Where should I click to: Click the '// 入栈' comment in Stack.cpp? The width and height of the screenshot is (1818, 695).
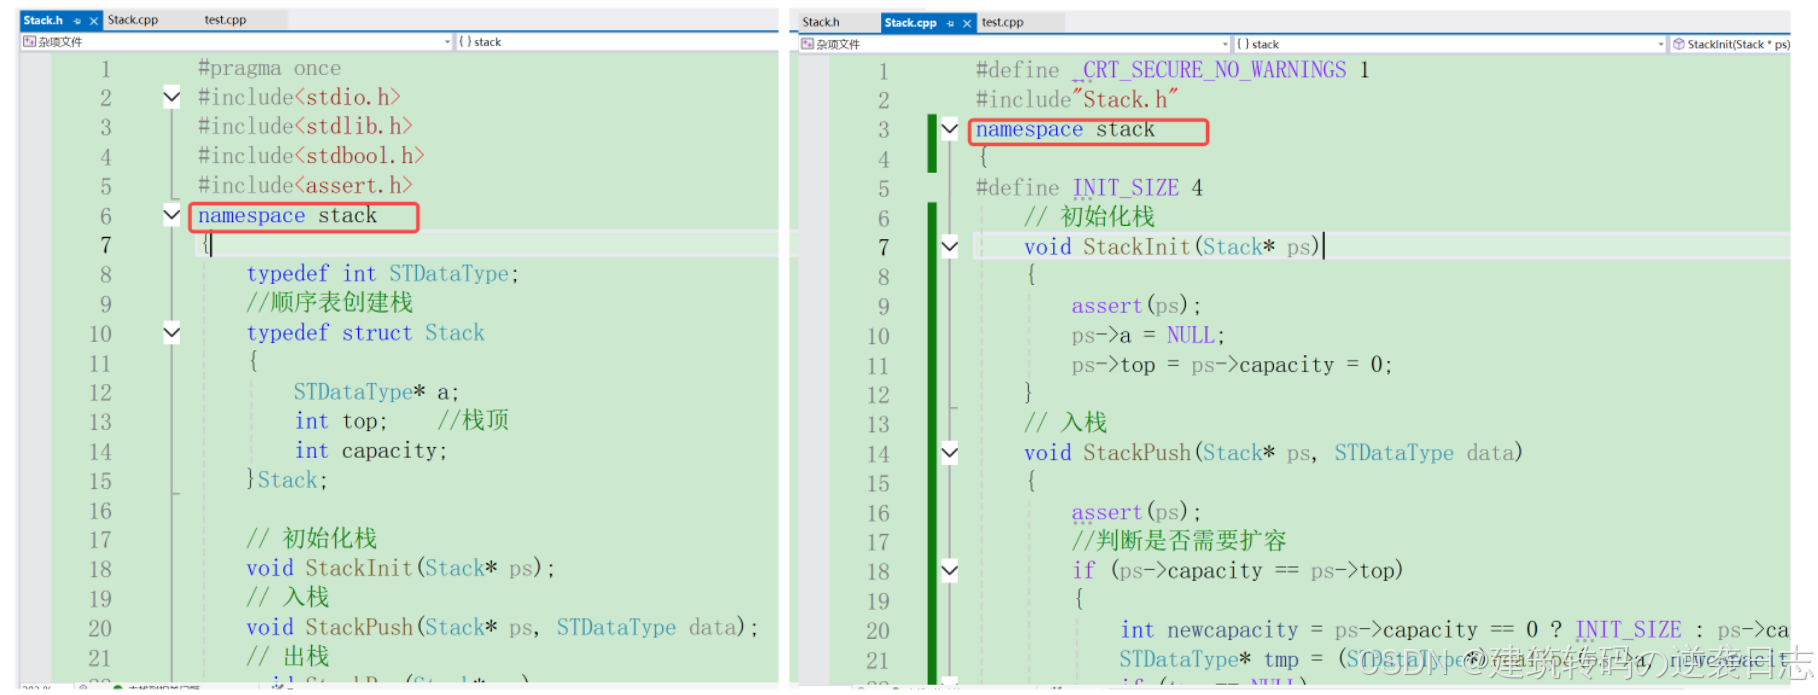point(1065,423)
